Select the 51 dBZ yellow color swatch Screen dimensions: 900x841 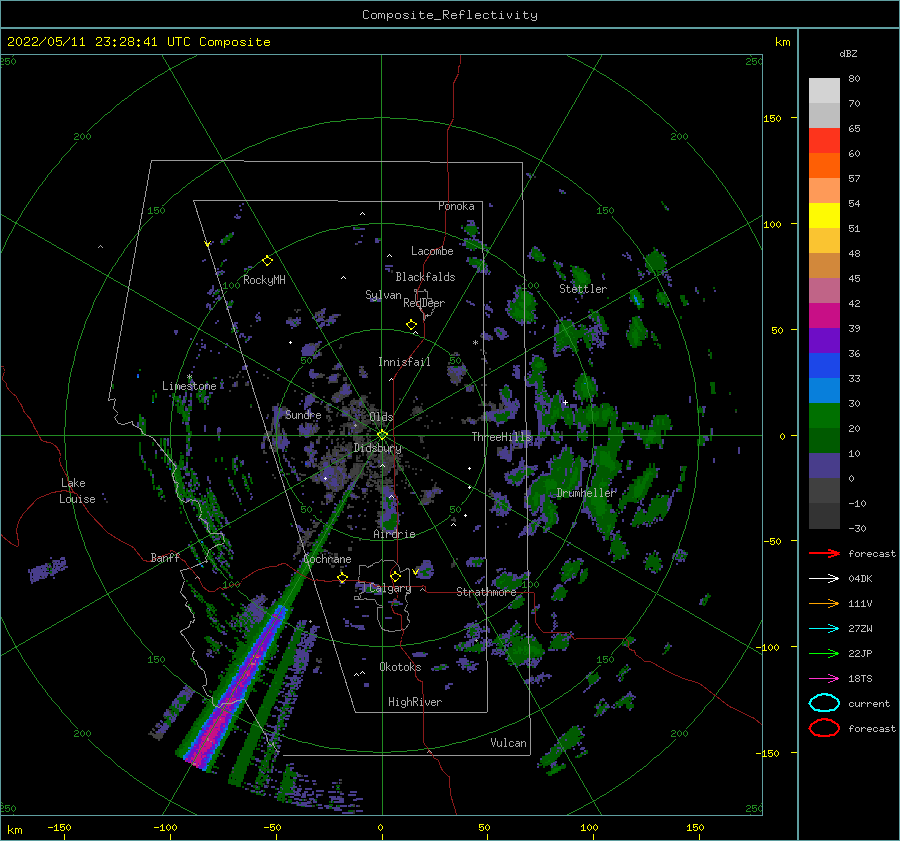pos(824,215)
